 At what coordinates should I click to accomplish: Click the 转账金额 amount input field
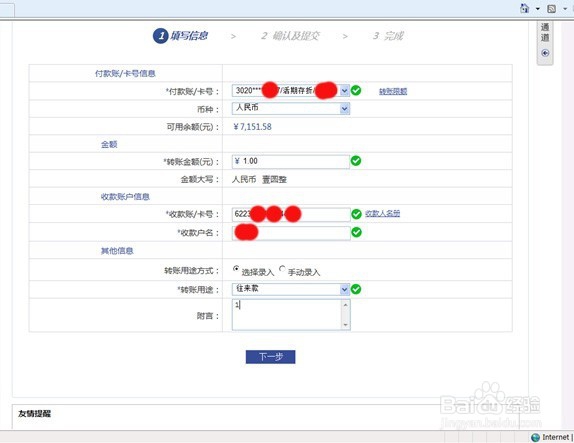pyautogui.click(x=291, y=161)
